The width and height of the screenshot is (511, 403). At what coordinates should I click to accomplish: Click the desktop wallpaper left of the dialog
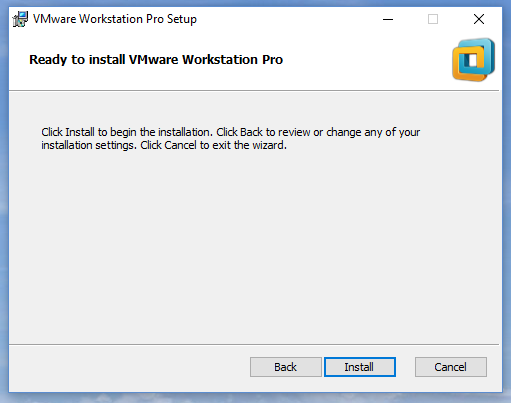click(x=4, y=201)
